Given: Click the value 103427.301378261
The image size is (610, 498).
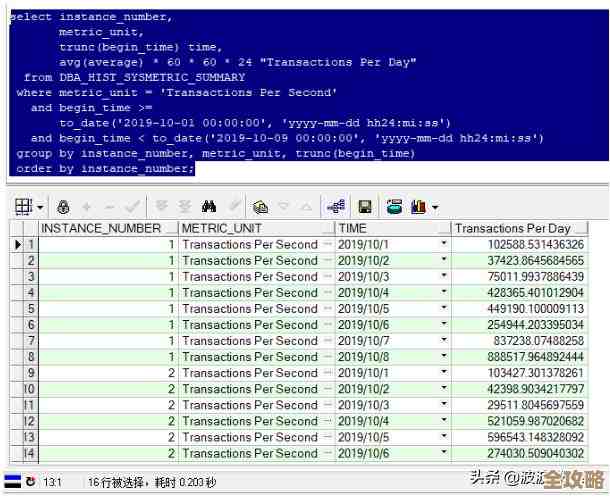Looking at the screenshot, I should point(536,373).
